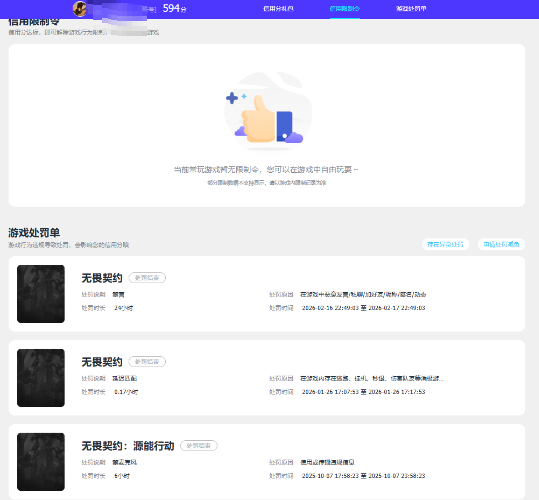Select the 信用限制令 tab
The image size is (539, 500).
(x=345, y=9)
